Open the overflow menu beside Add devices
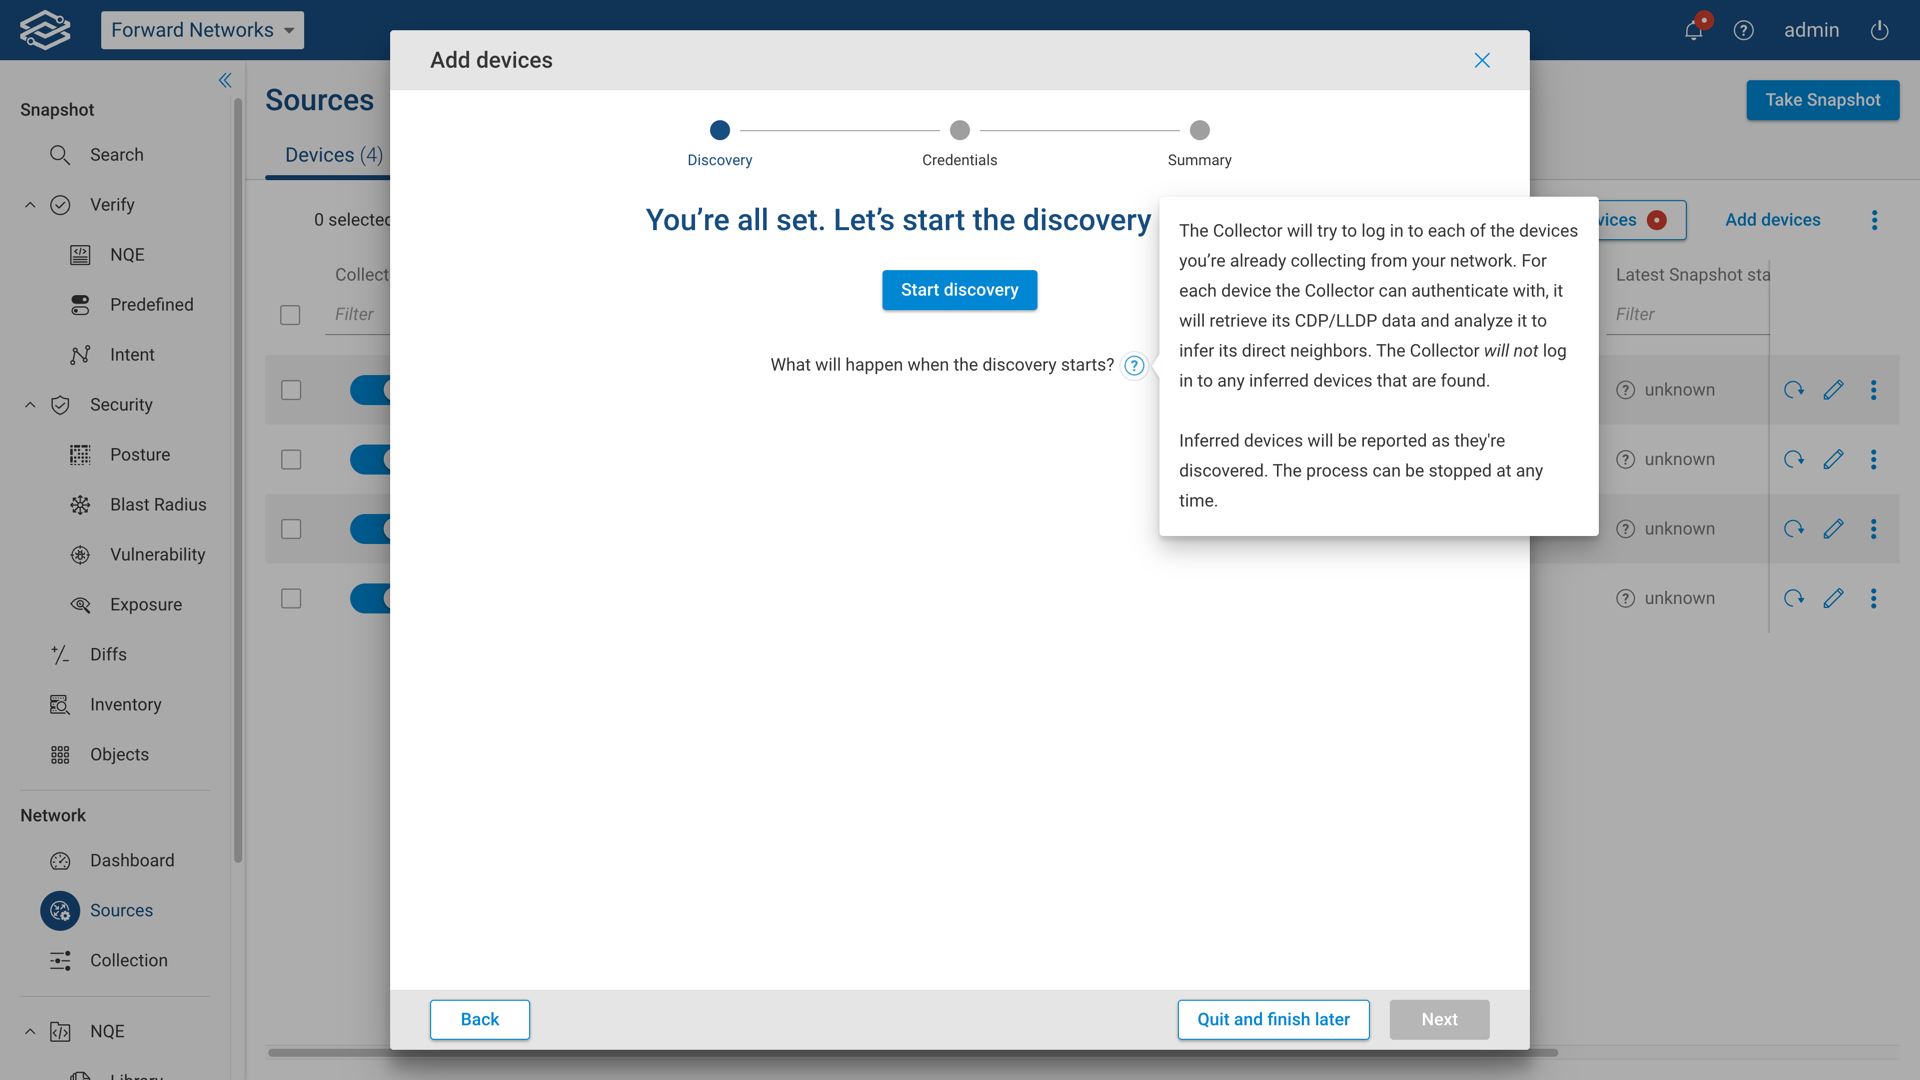This screenshot has height=1080, width=1920. pos(1875,220)
